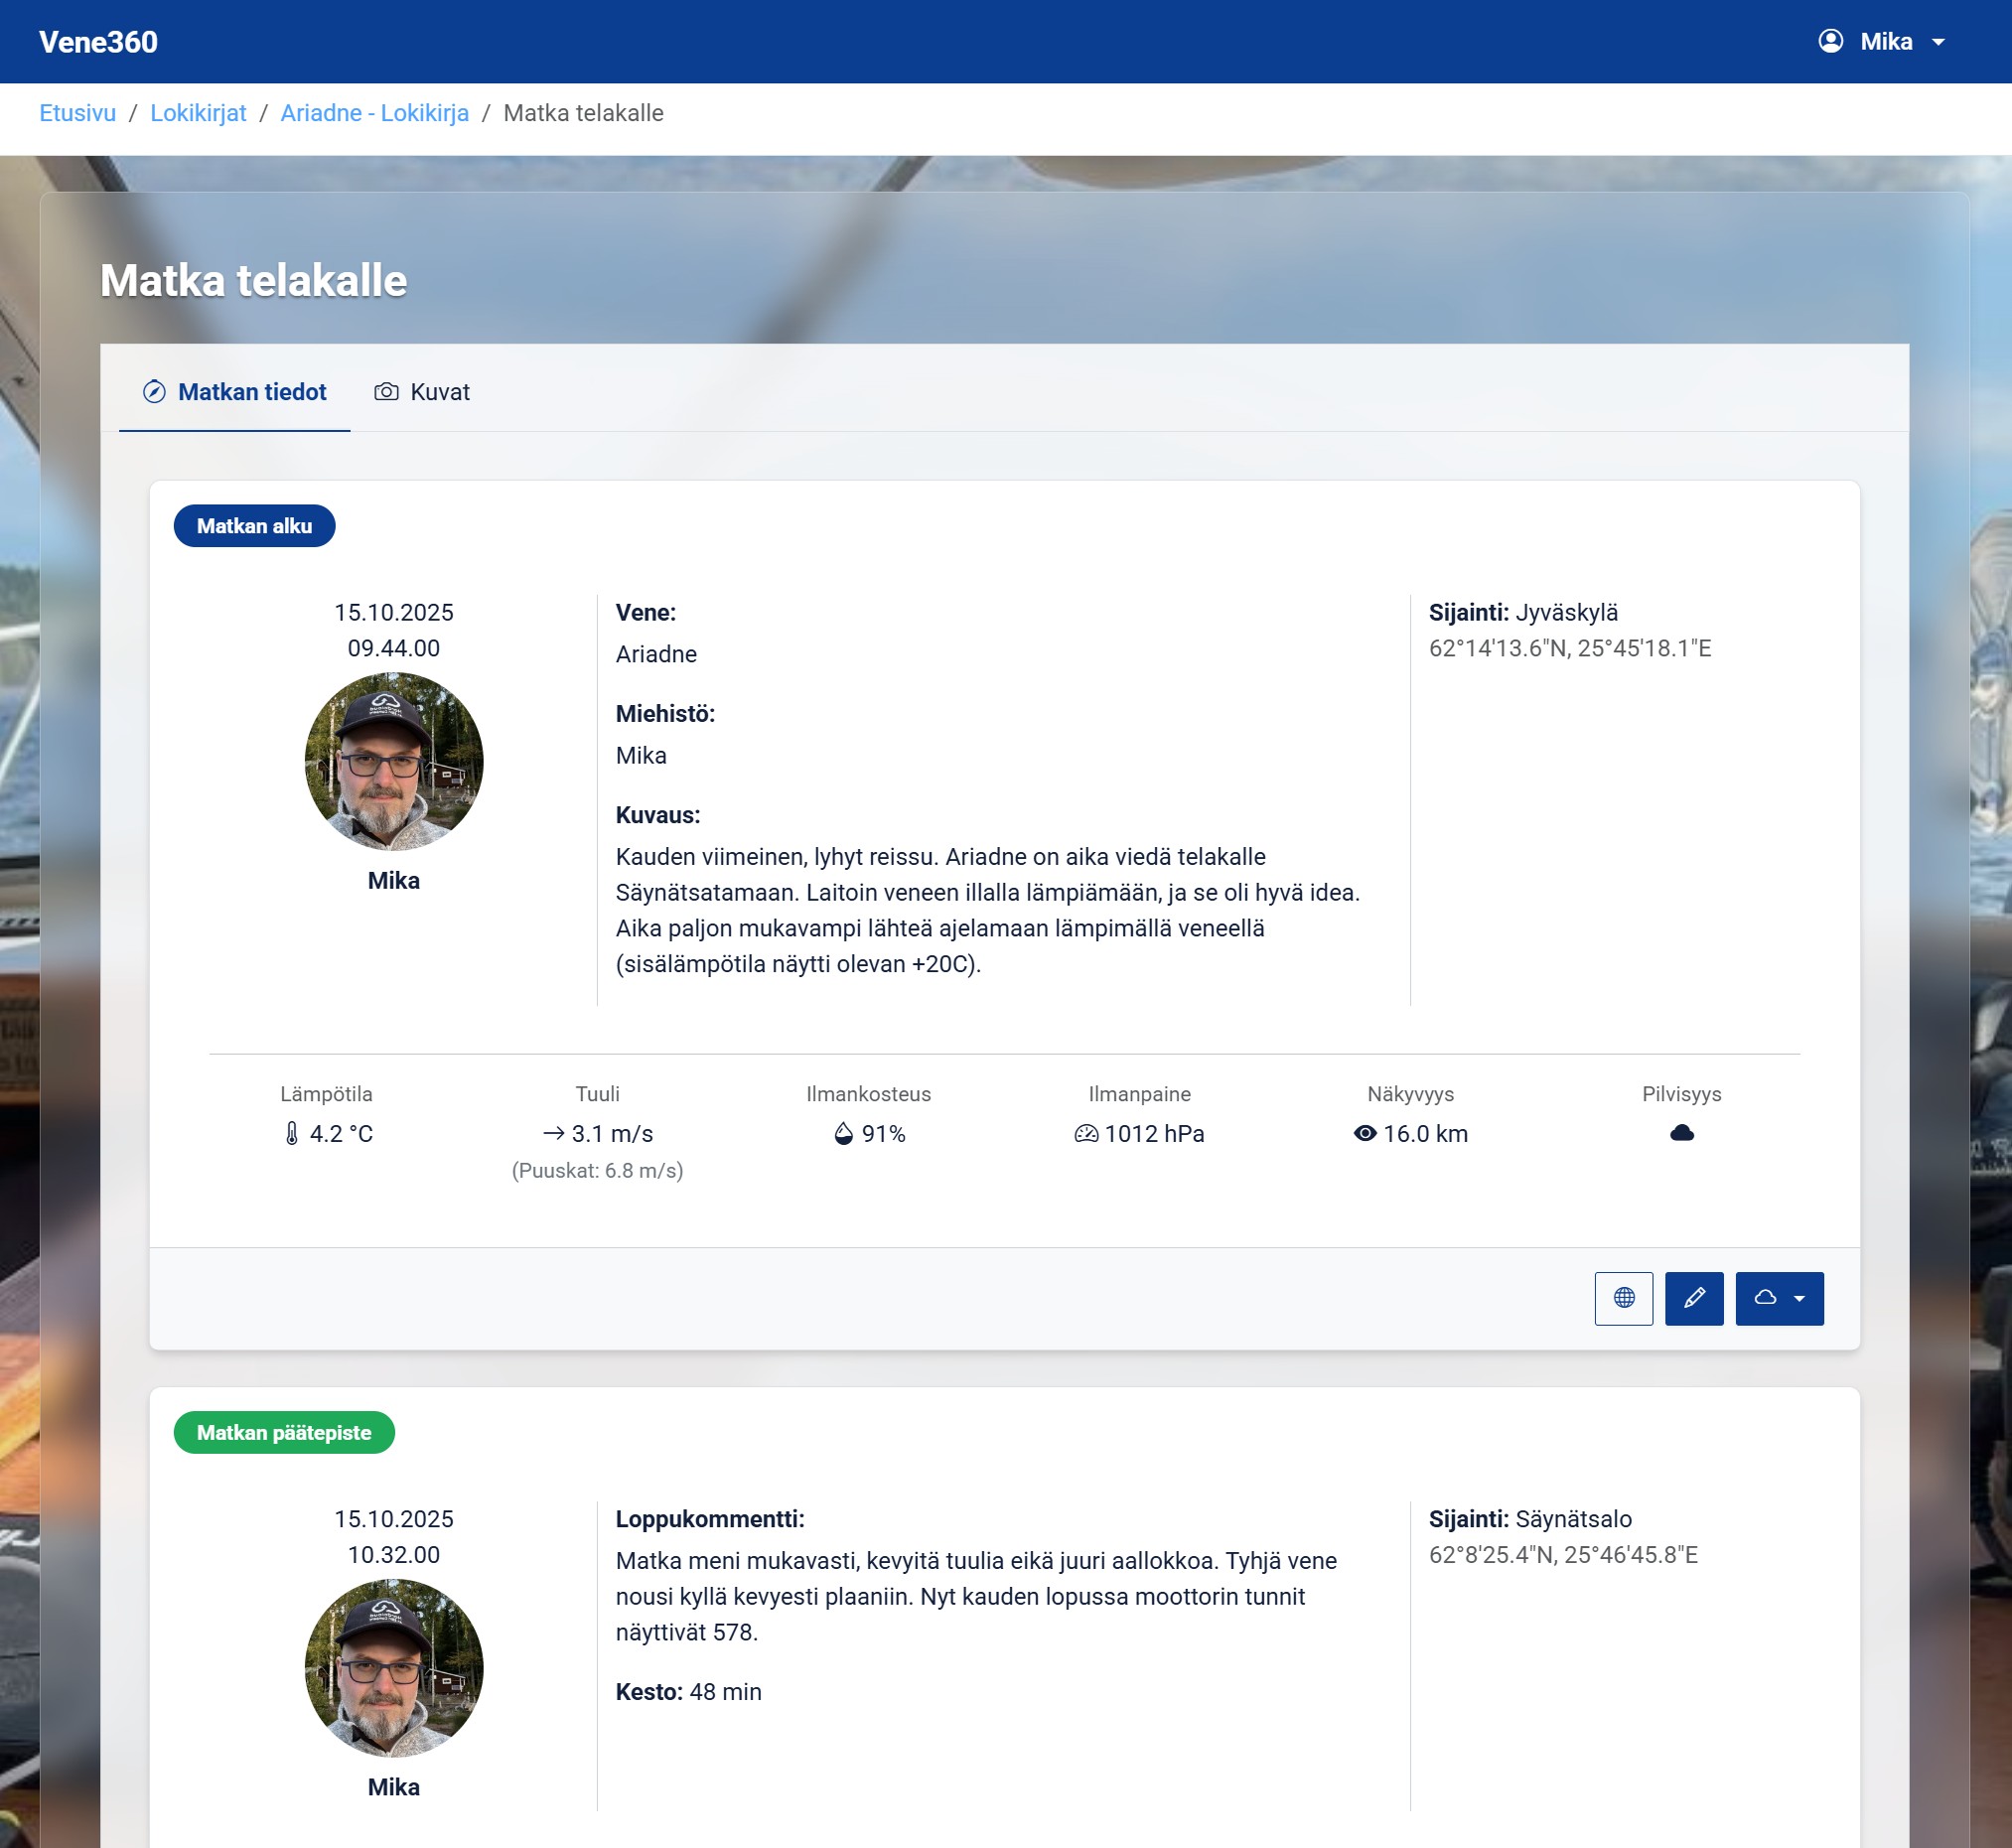Go to Etusivu breadcrumb link
This screenshot has height=1848, width=2012.
click(x=77, y=113)
